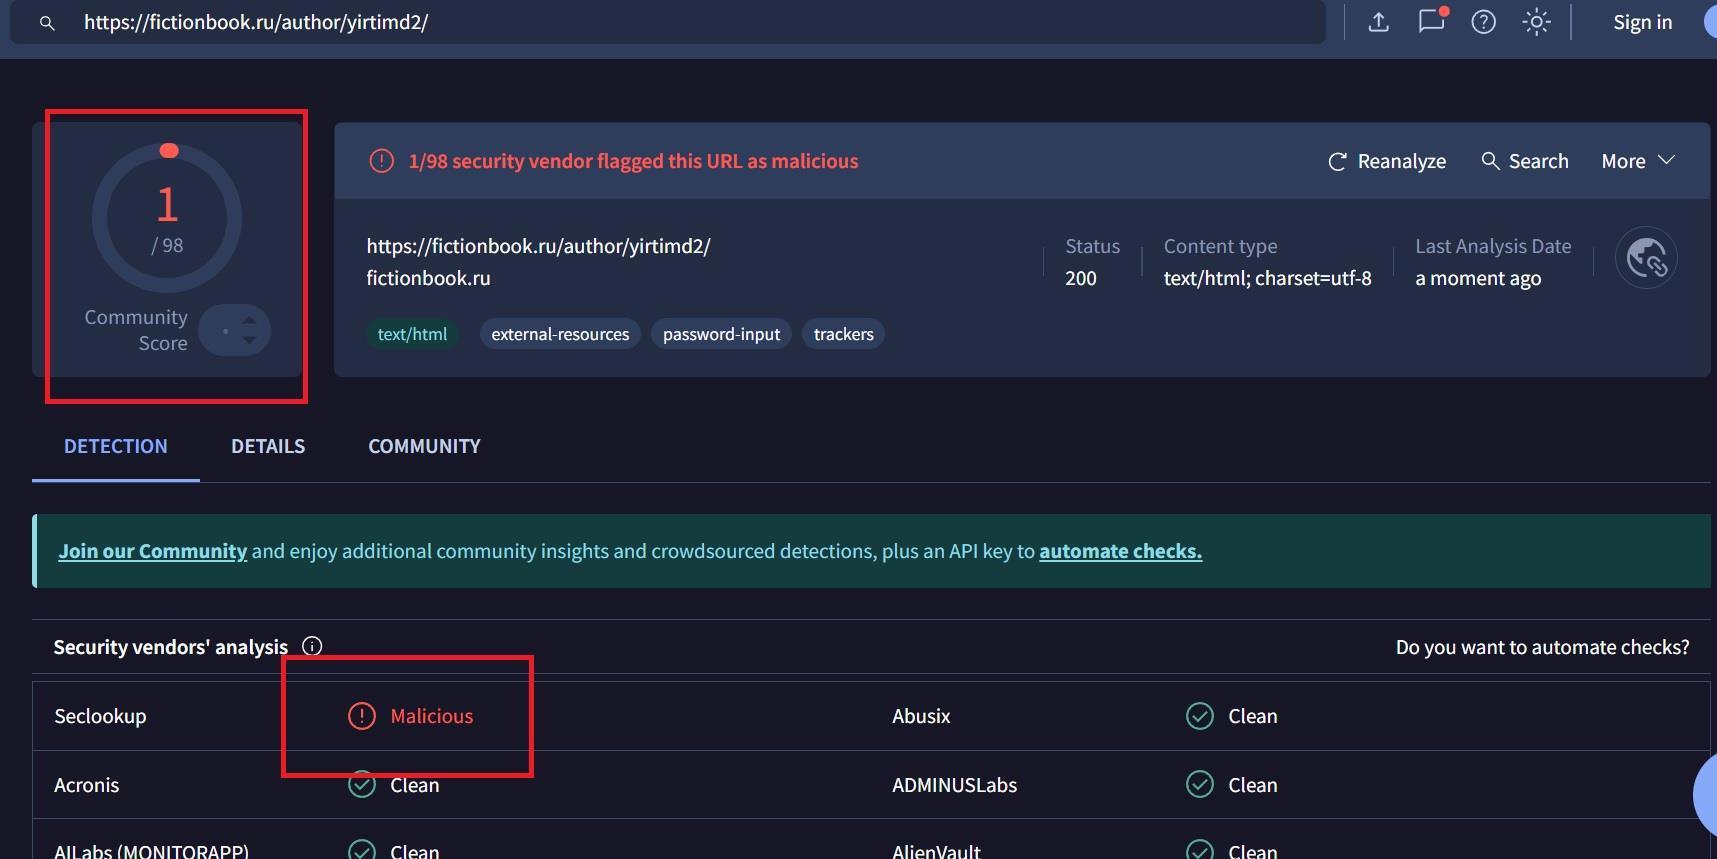Viewport: 1717px width, 859px height.
Task: Toggle light theme with sun icon
Action: [x=1536, y=22]
